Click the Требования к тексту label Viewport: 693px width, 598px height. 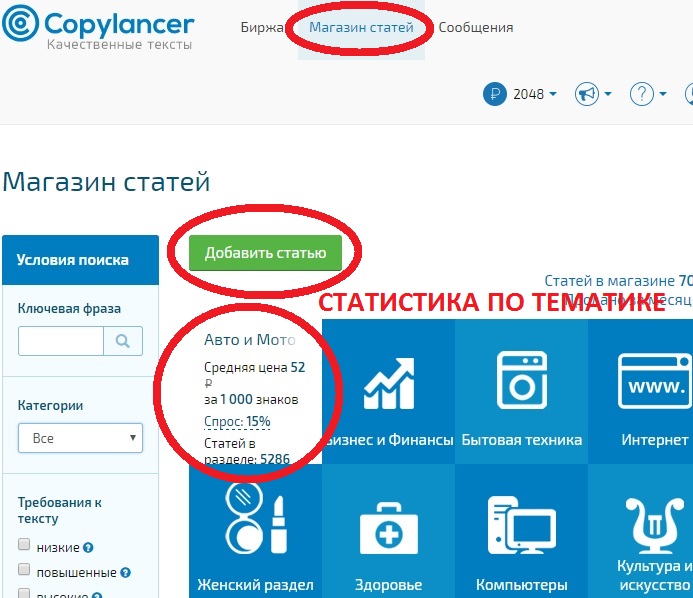click(x=60, y=510)
